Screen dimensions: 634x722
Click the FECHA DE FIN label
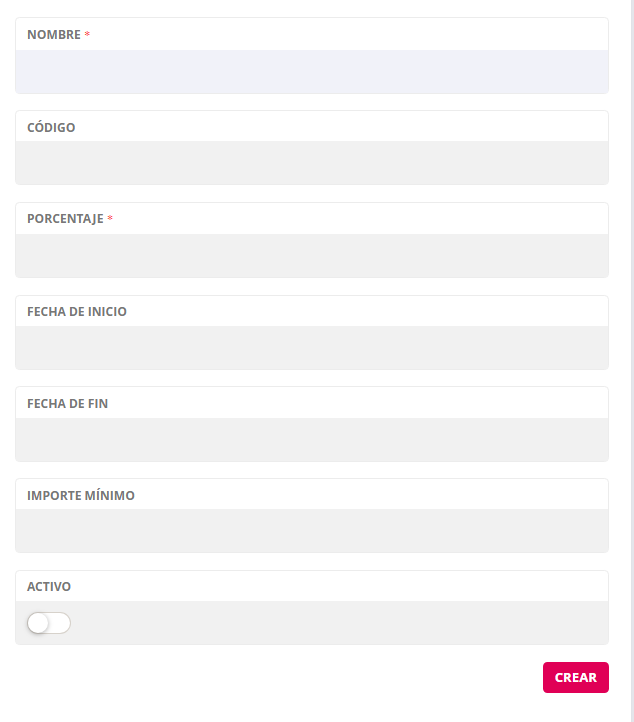(x=68, y=403)
